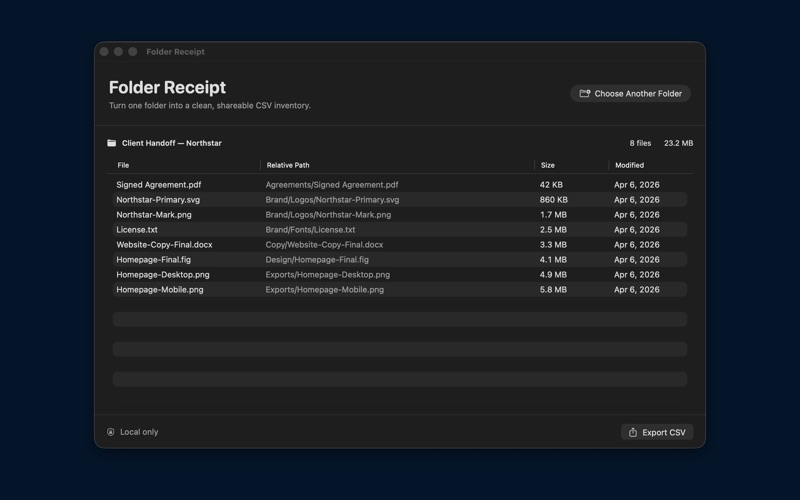800x500 pixels.
Task: Sort by the Relative Path column header
Action: pyautogui.click(x=288, y=165)
